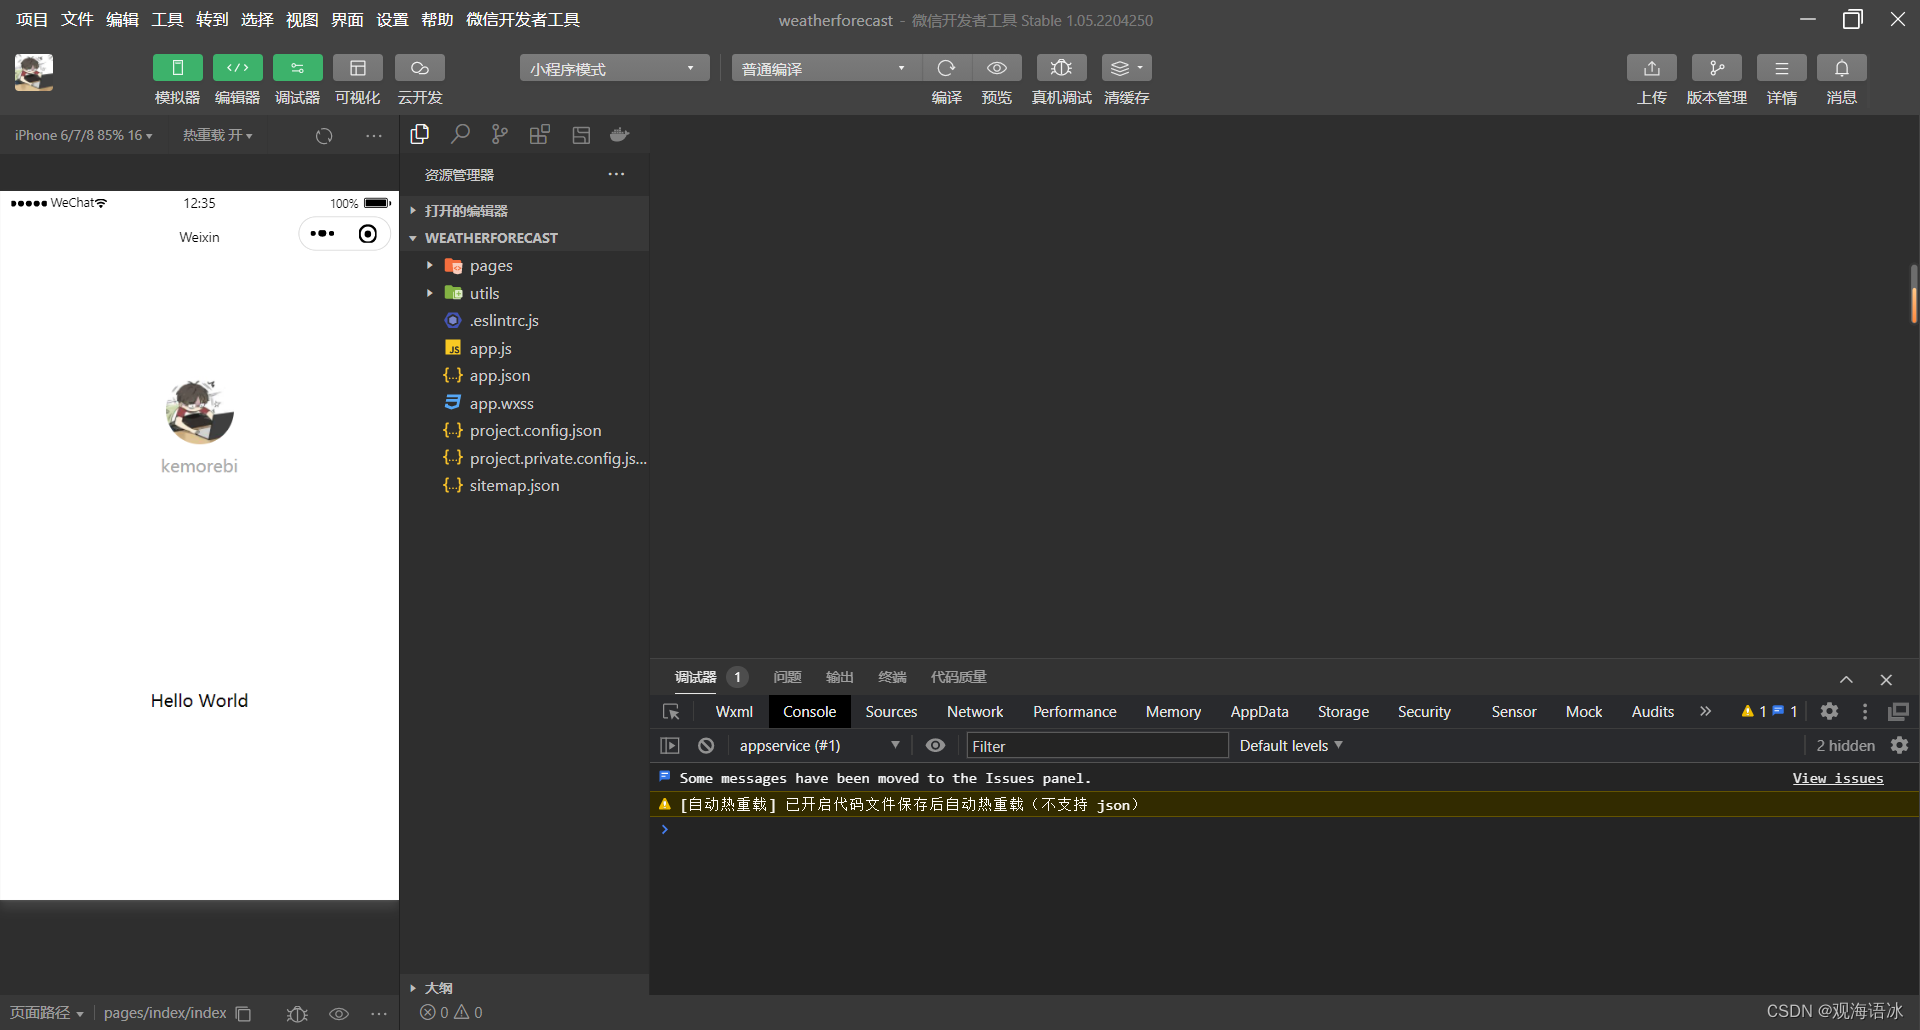Open the search icon in the sidebar
This screenshot has width=1920, height=1030.
(x=460, y=134)
